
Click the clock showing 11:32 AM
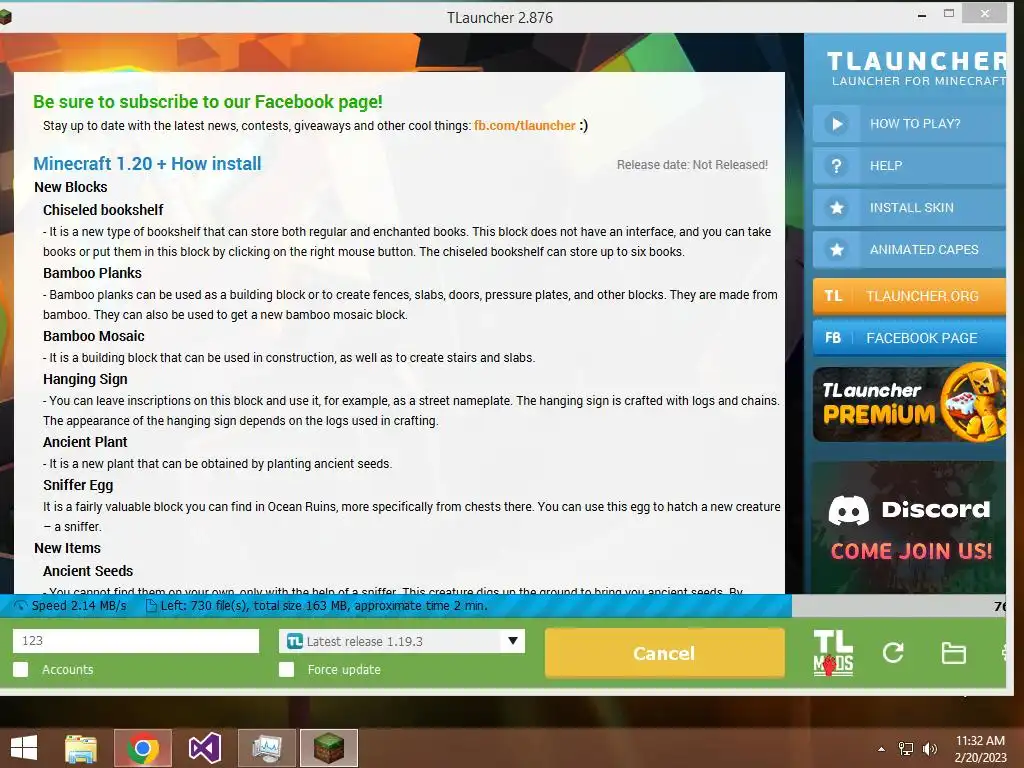[980, 741]
